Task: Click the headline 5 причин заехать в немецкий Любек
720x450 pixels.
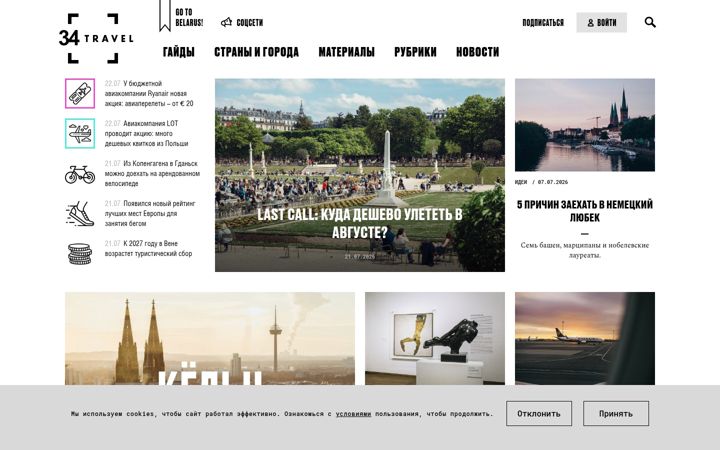Action: pos(585,211)
